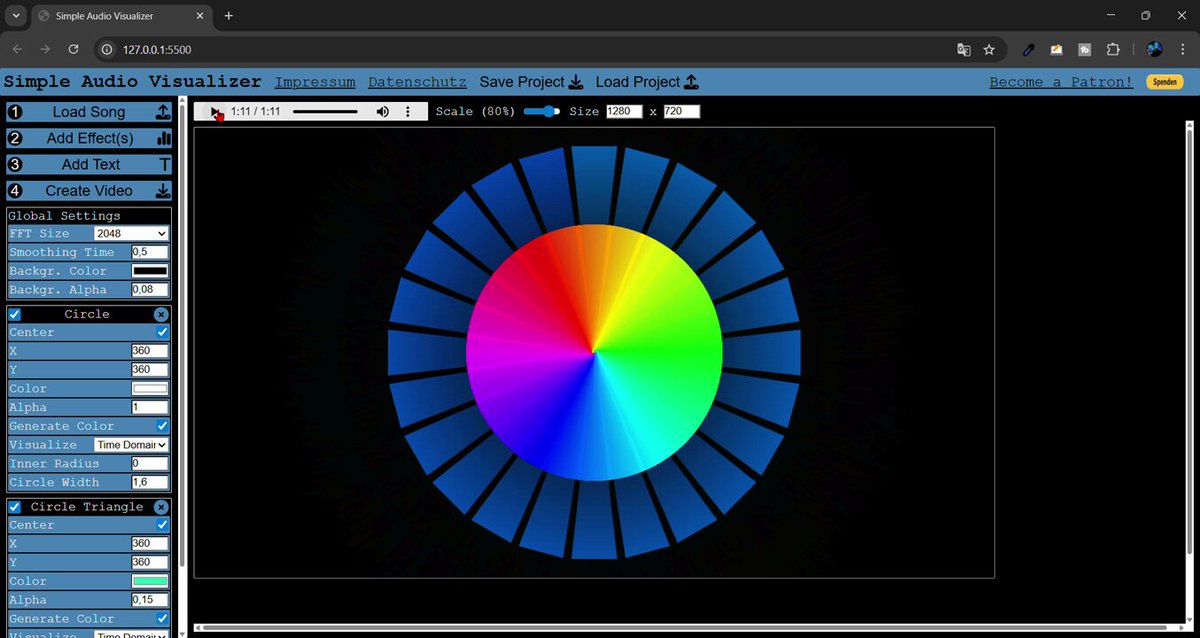Screen dimensions: 1200x638
Task: Open the browser tab search dropdown
Action: coord(16,16)
